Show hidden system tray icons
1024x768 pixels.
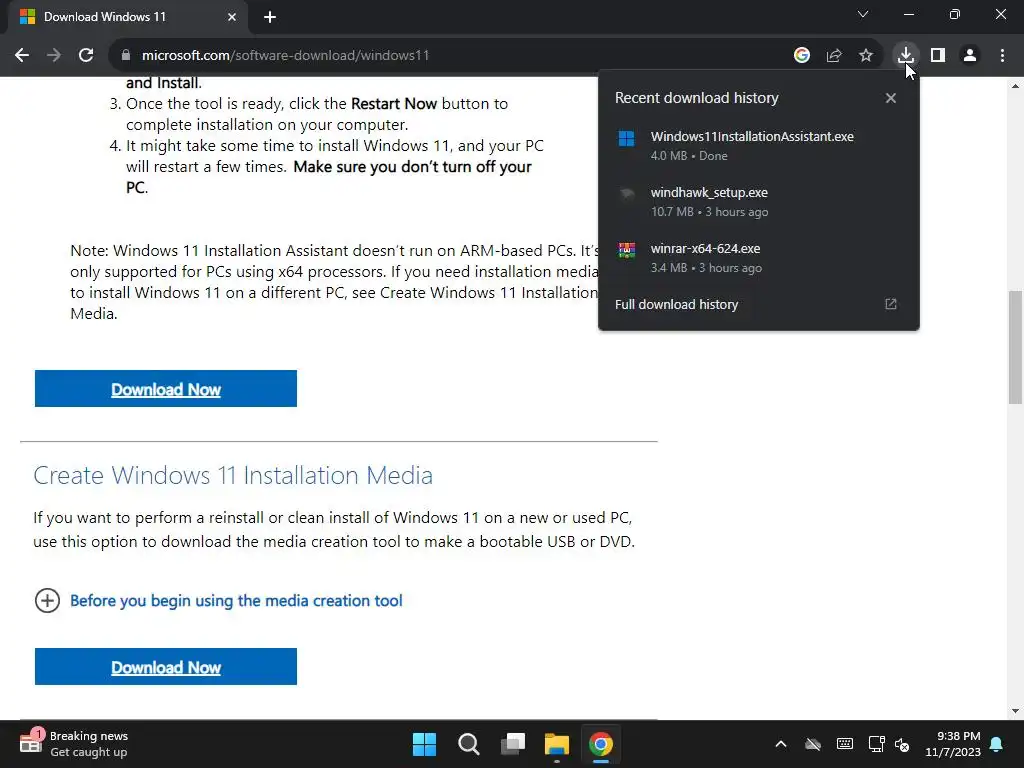[781, 744]
